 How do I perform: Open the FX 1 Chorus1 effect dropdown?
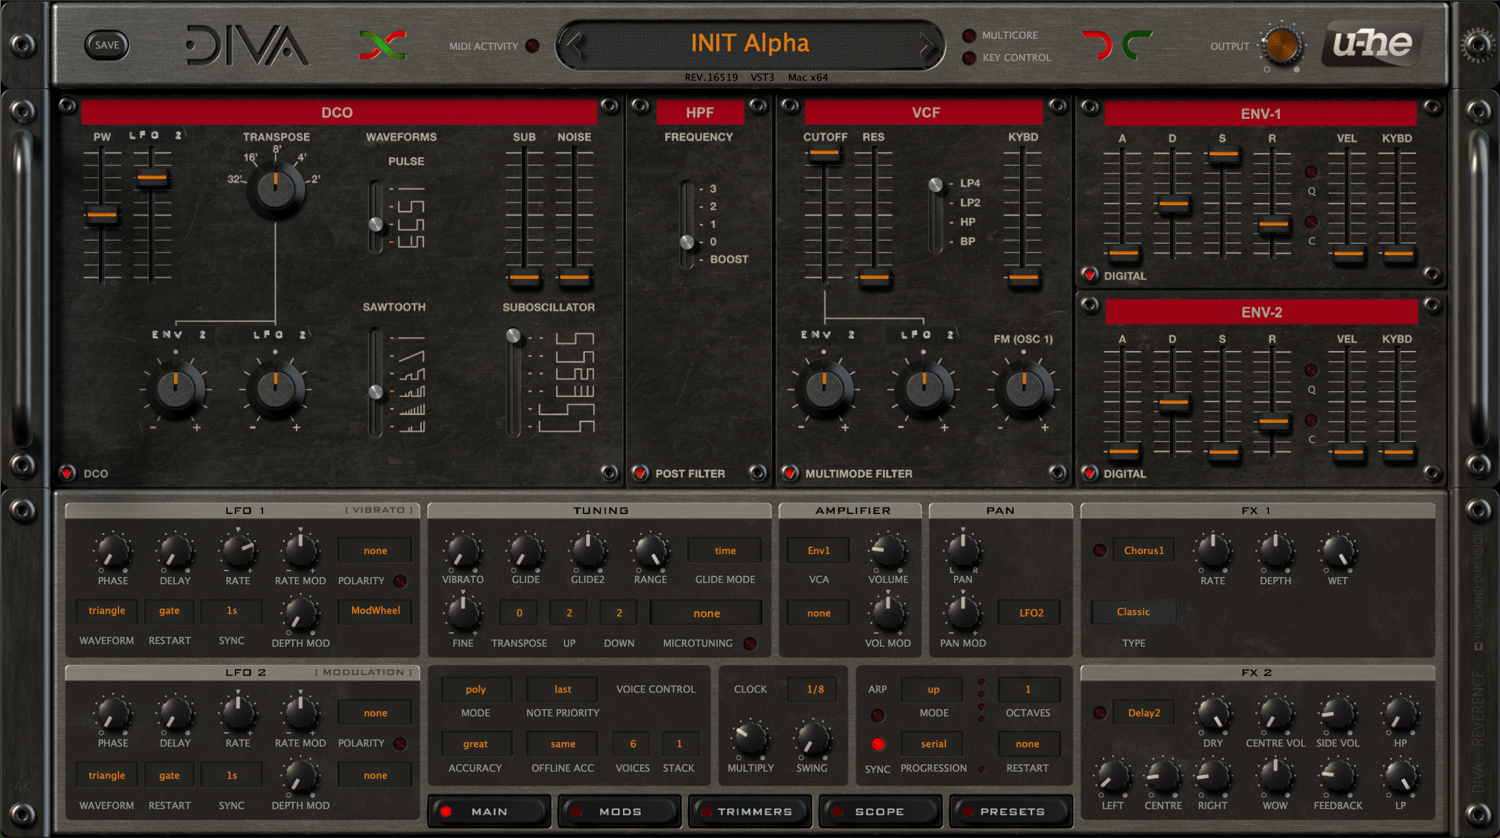1144,550
